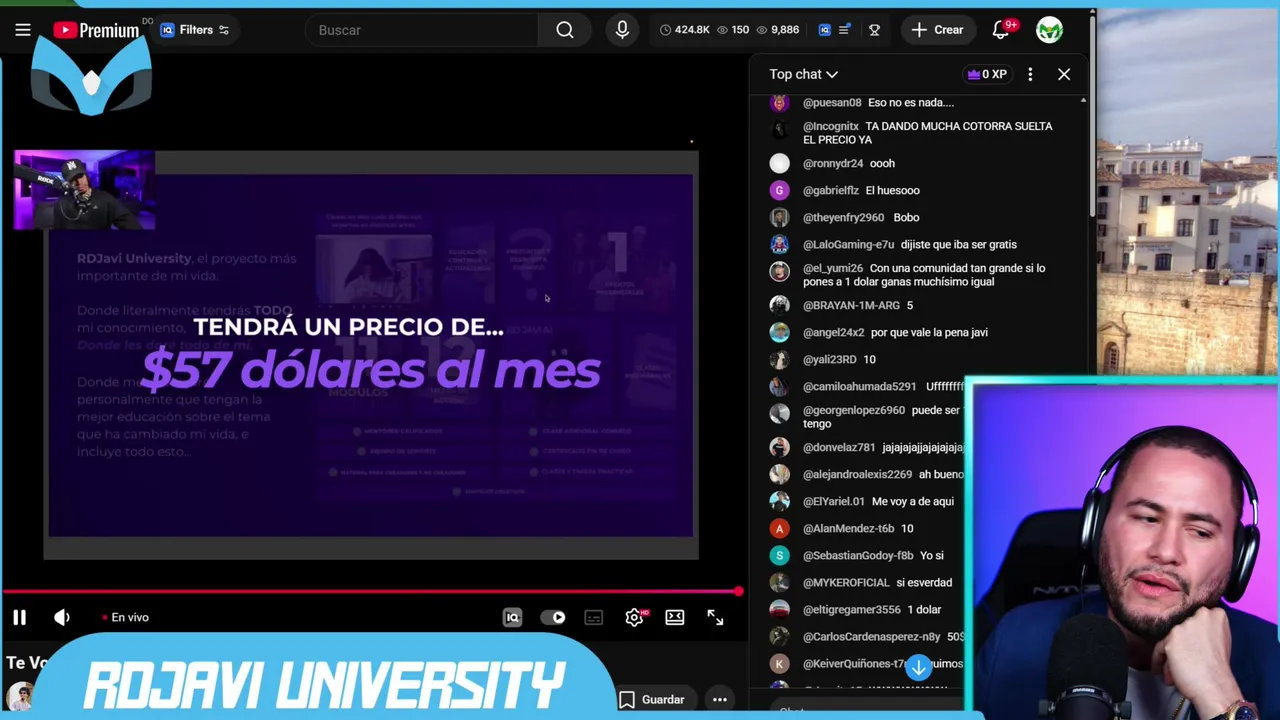Screen dimensions: 1280x720
Task: Click the progress bar scrubber handle
Action: [738, 592]
